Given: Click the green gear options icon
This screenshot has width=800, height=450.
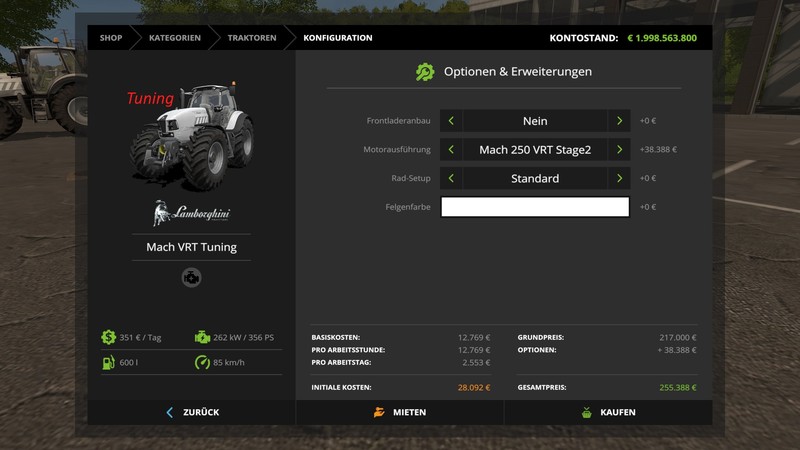Looking at the screenshot, I should 425,72.
